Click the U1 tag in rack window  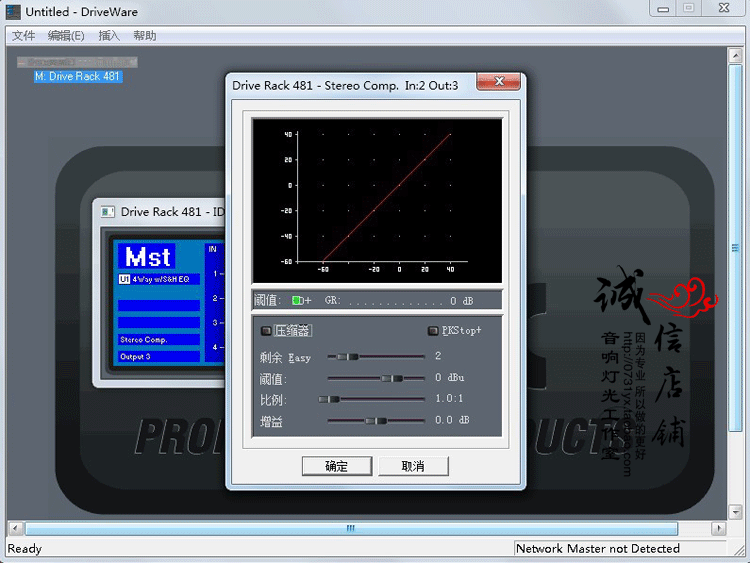[x=124, y=279]
